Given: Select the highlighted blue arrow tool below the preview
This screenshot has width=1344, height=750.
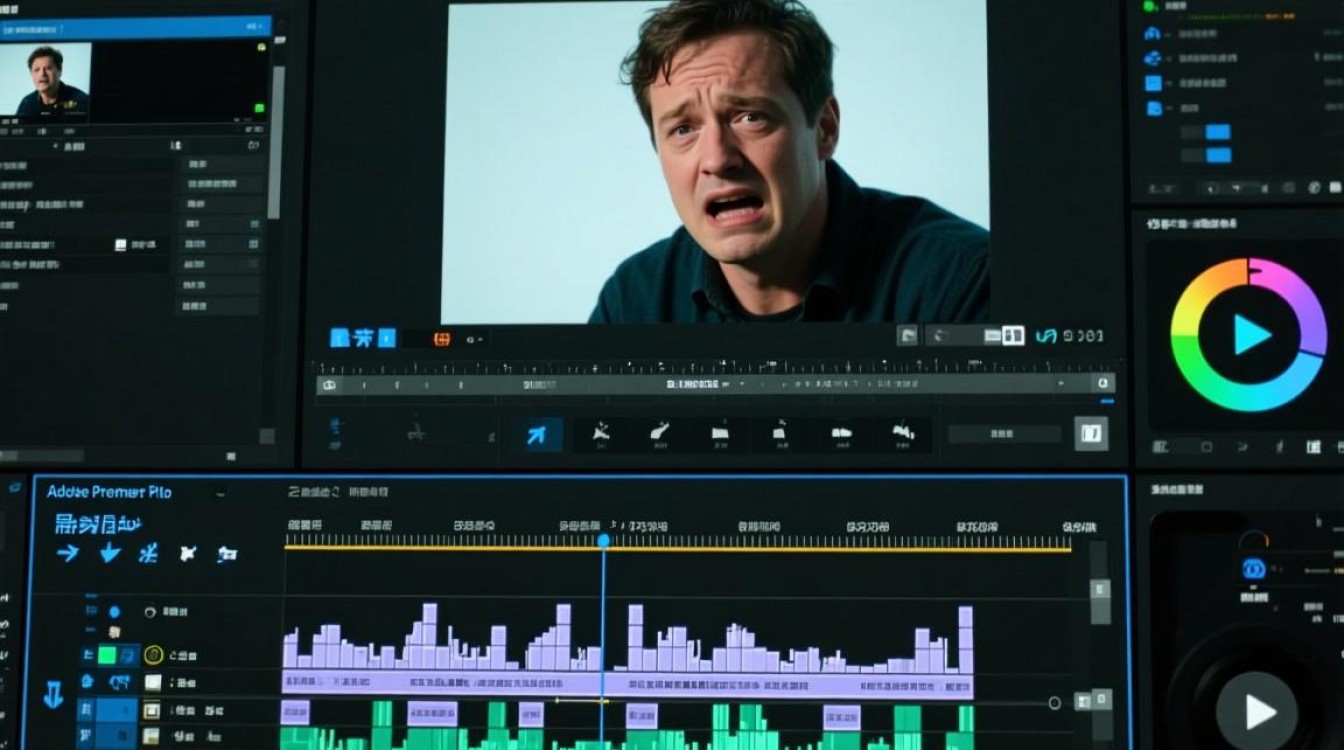Looking at the screenshot, I should click(x=537, y=435).
